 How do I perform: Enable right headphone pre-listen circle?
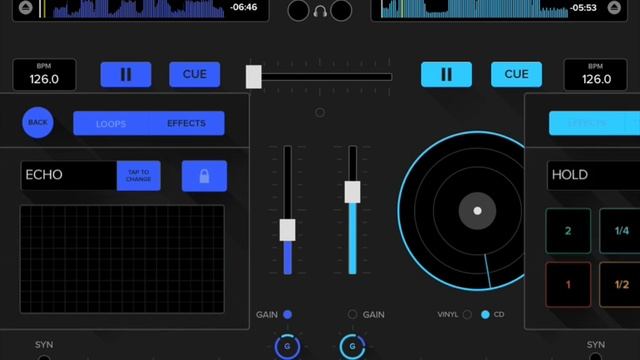(341, 11)
